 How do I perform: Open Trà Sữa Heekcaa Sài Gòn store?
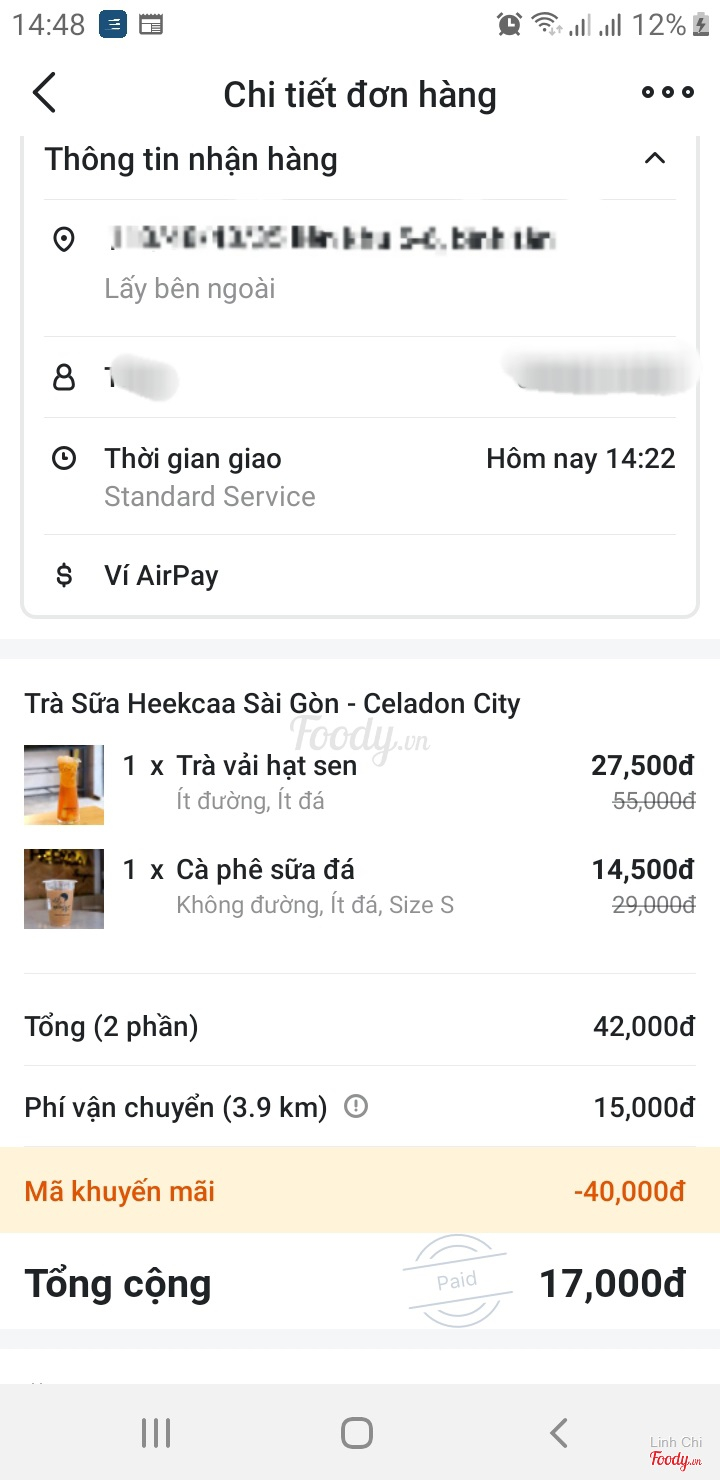272,703
